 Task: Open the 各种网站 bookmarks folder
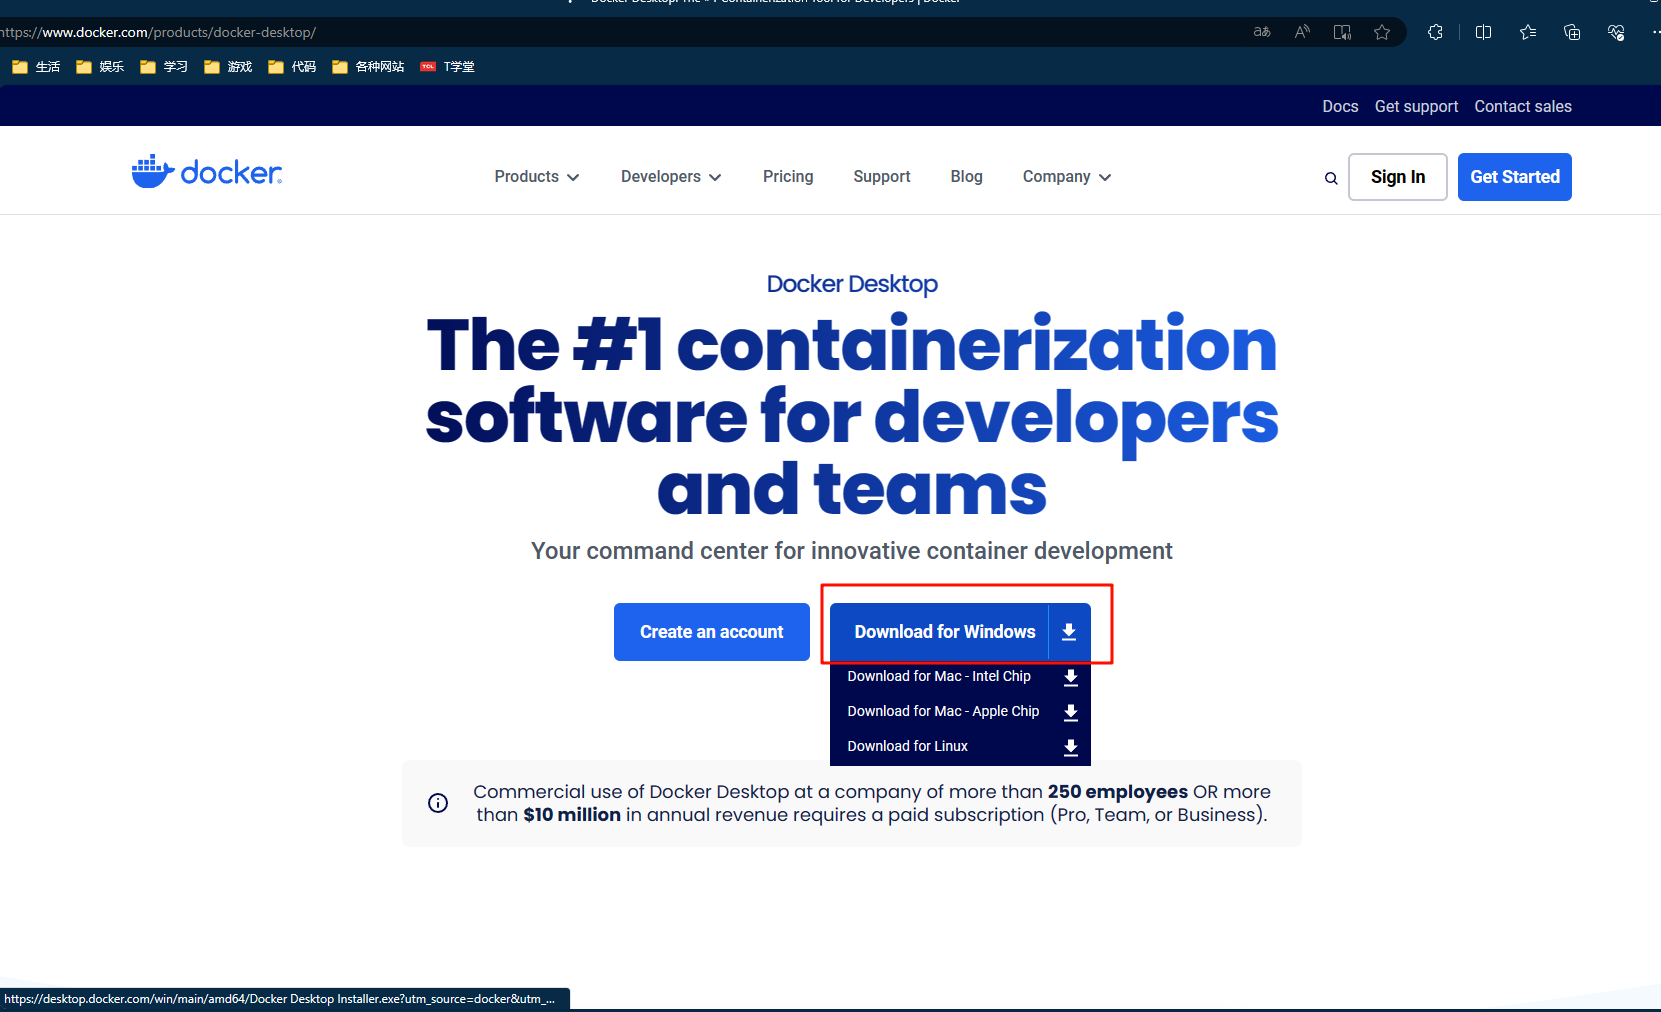click(x=368, y=67)
